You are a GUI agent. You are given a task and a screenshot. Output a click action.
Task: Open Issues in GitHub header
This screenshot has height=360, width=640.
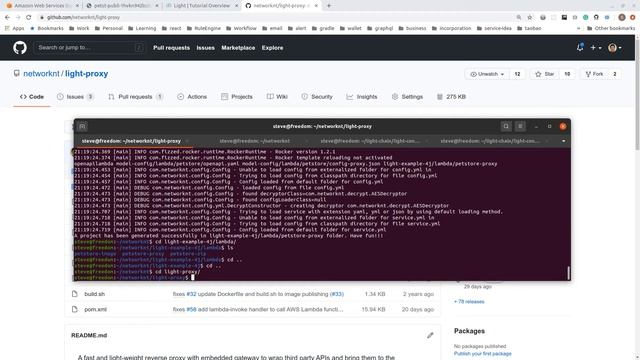tap(205, 48)
